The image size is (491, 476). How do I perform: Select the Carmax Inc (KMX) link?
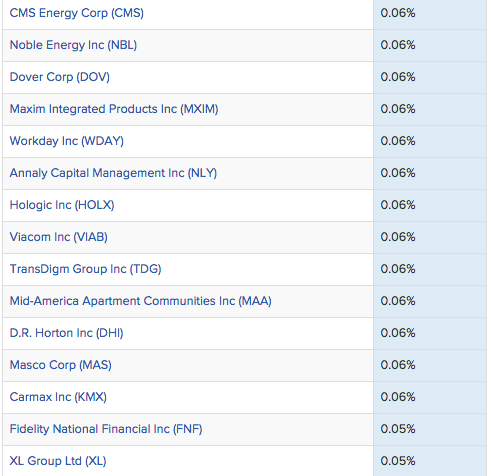click(58, 397)
